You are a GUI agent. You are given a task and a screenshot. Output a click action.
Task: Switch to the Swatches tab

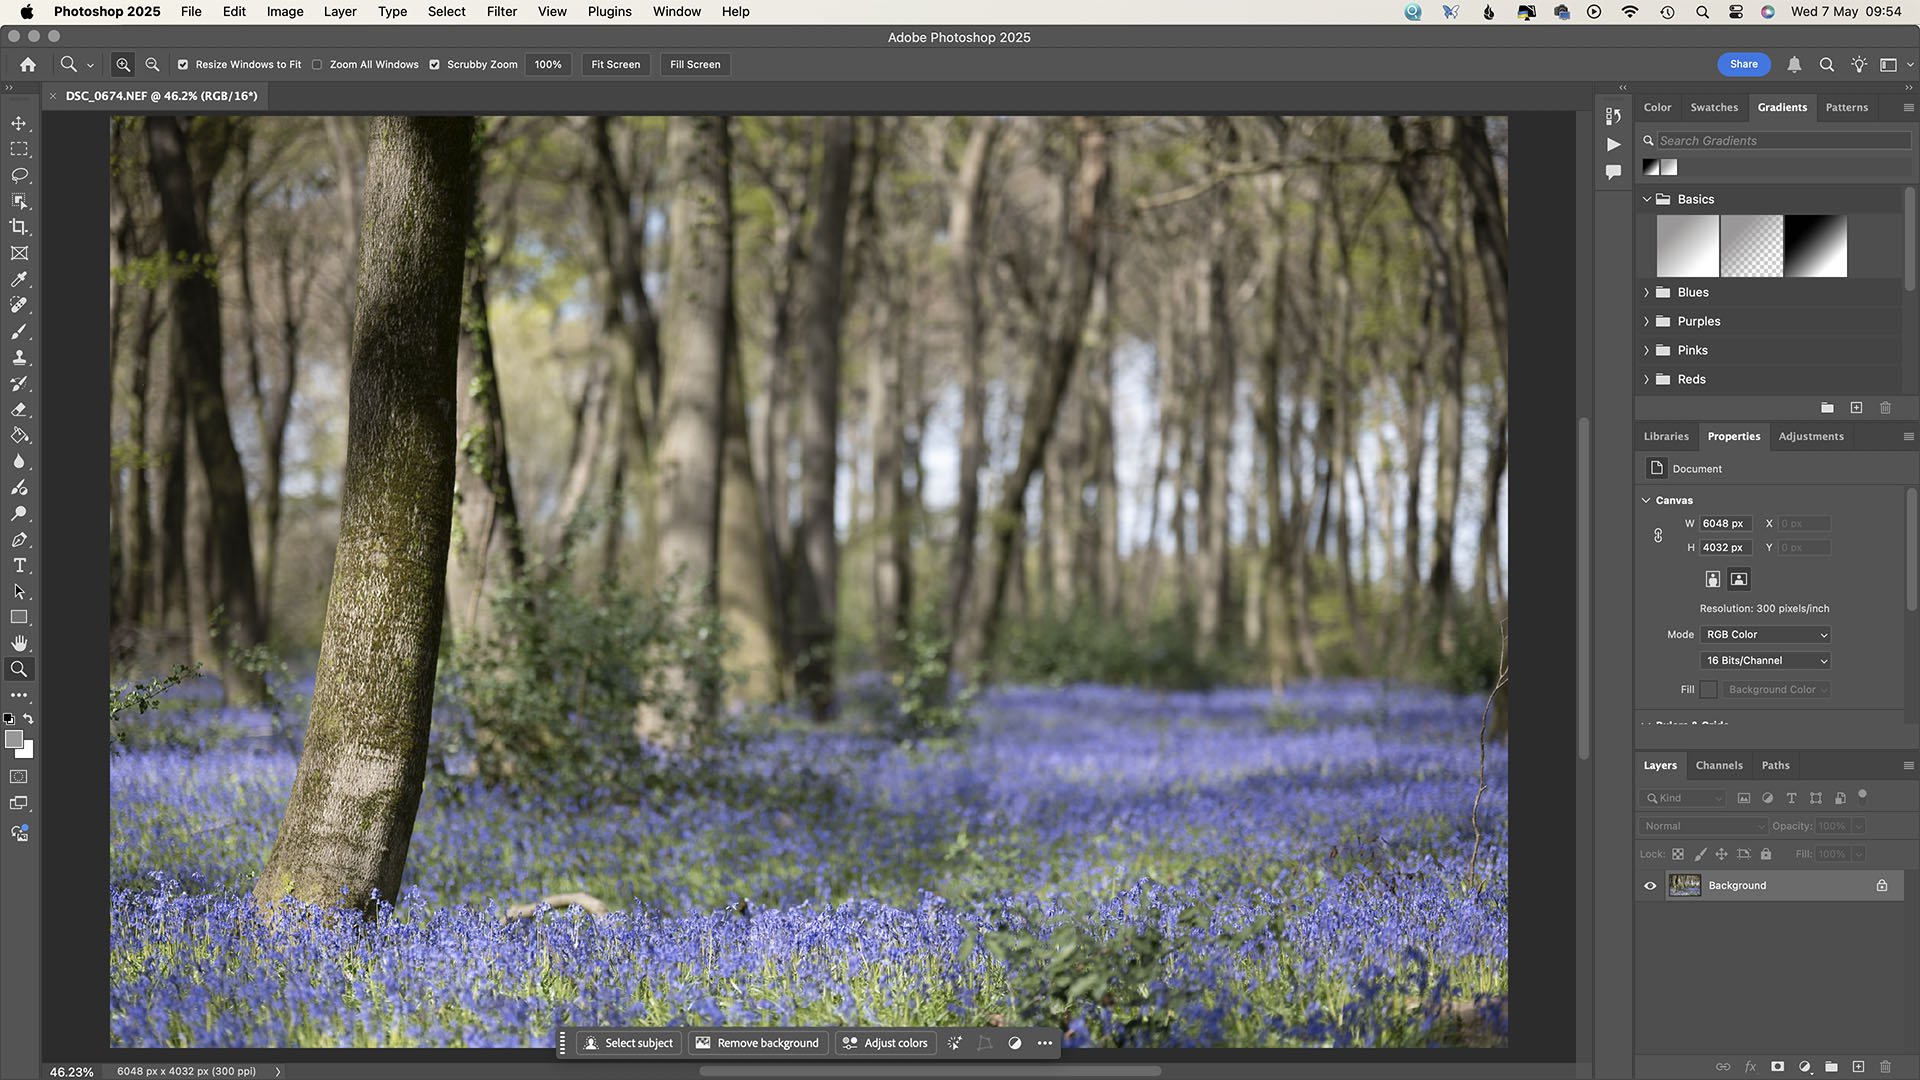1714,107
